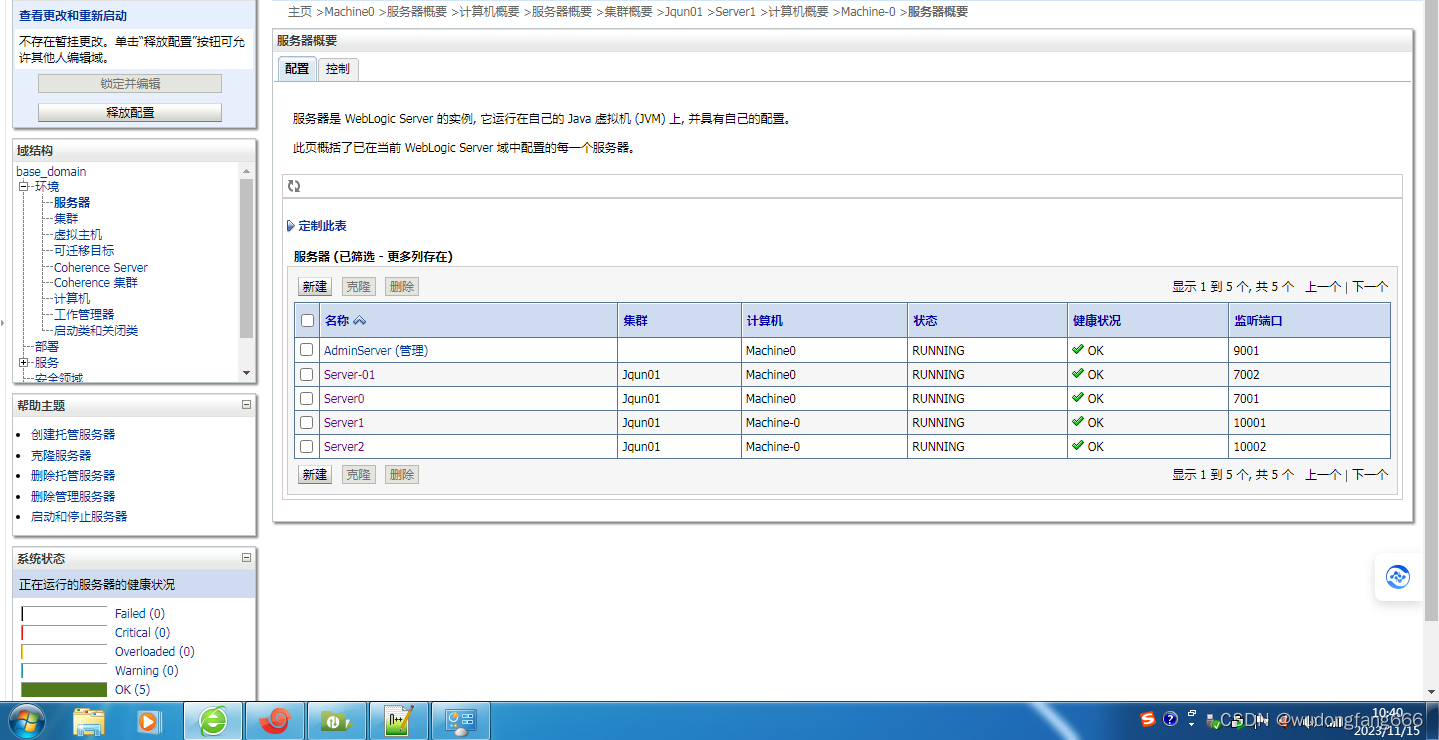The width and height of the screenshot is (1439, 740).
Task: Select 启动类和关闭类 in the domain tree
Action: [x=96, y=330]
